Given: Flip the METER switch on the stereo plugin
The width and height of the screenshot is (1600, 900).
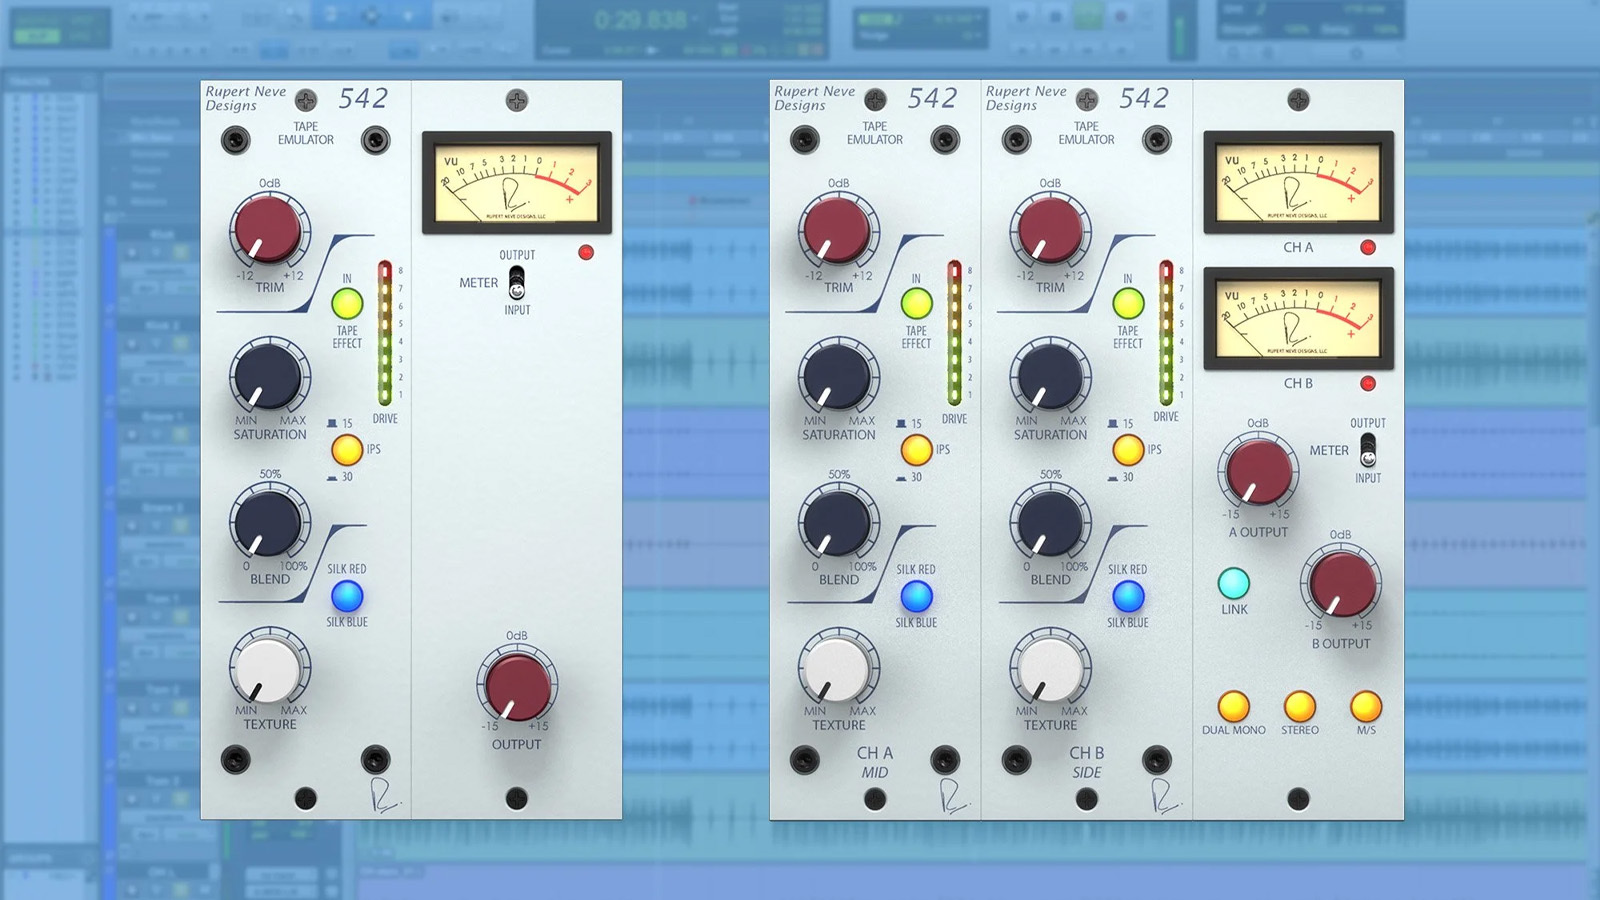Looking at the screenshot, I should 1367,451.
